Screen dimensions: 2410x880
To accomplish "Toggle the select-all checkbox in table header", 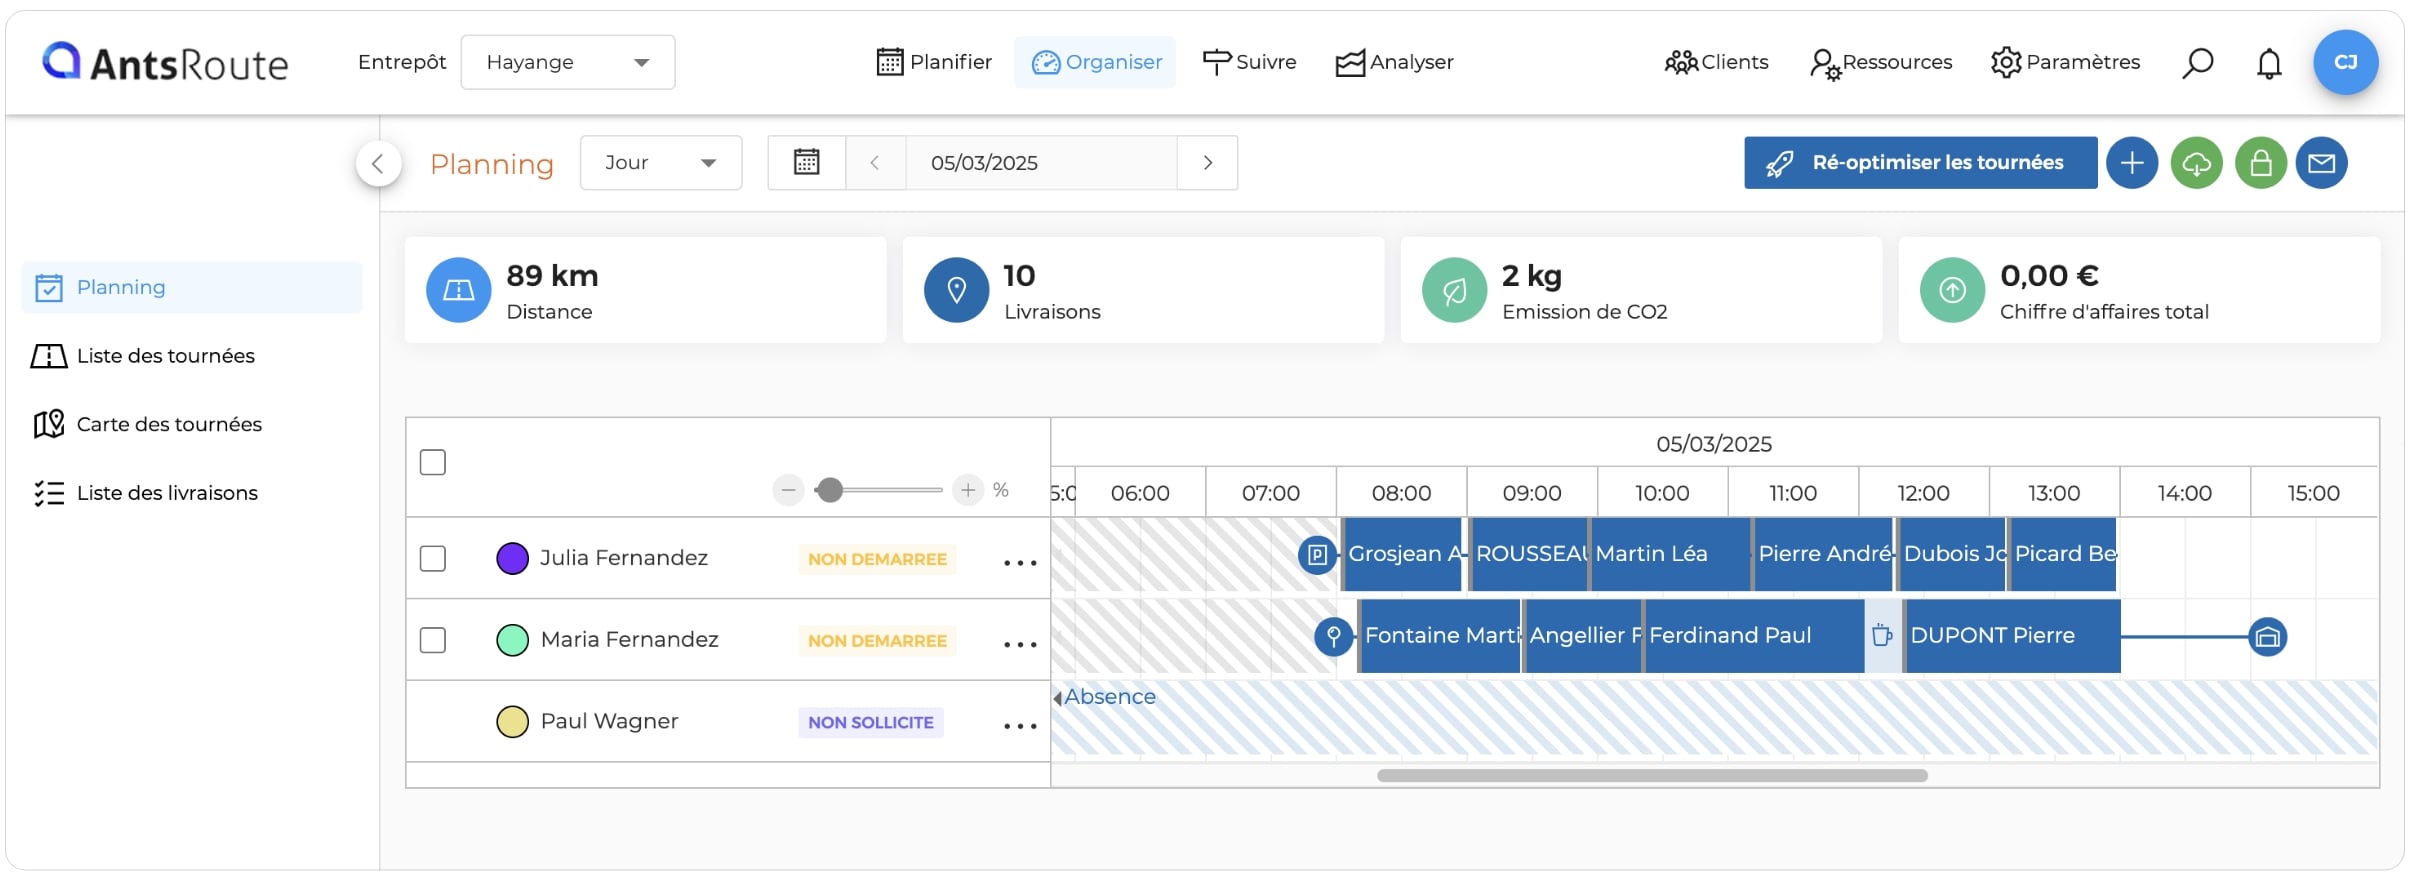I will point(433,462).
